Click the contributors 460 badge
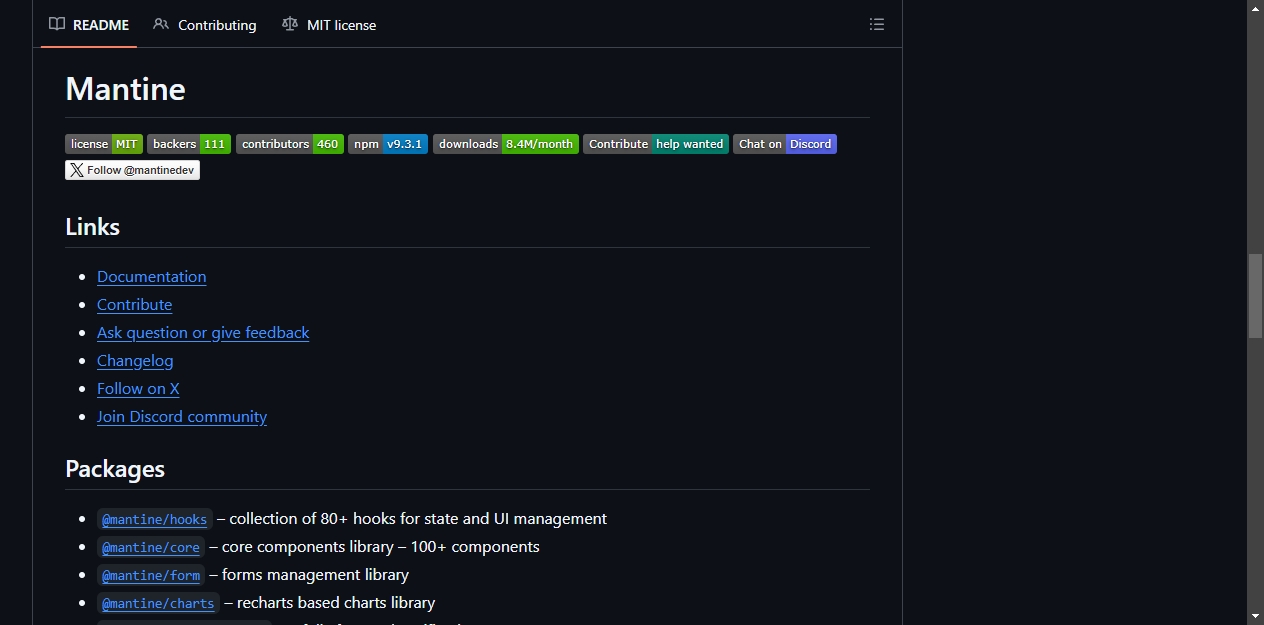This screenshot has height=625, width=1264. tap(290, 144)
